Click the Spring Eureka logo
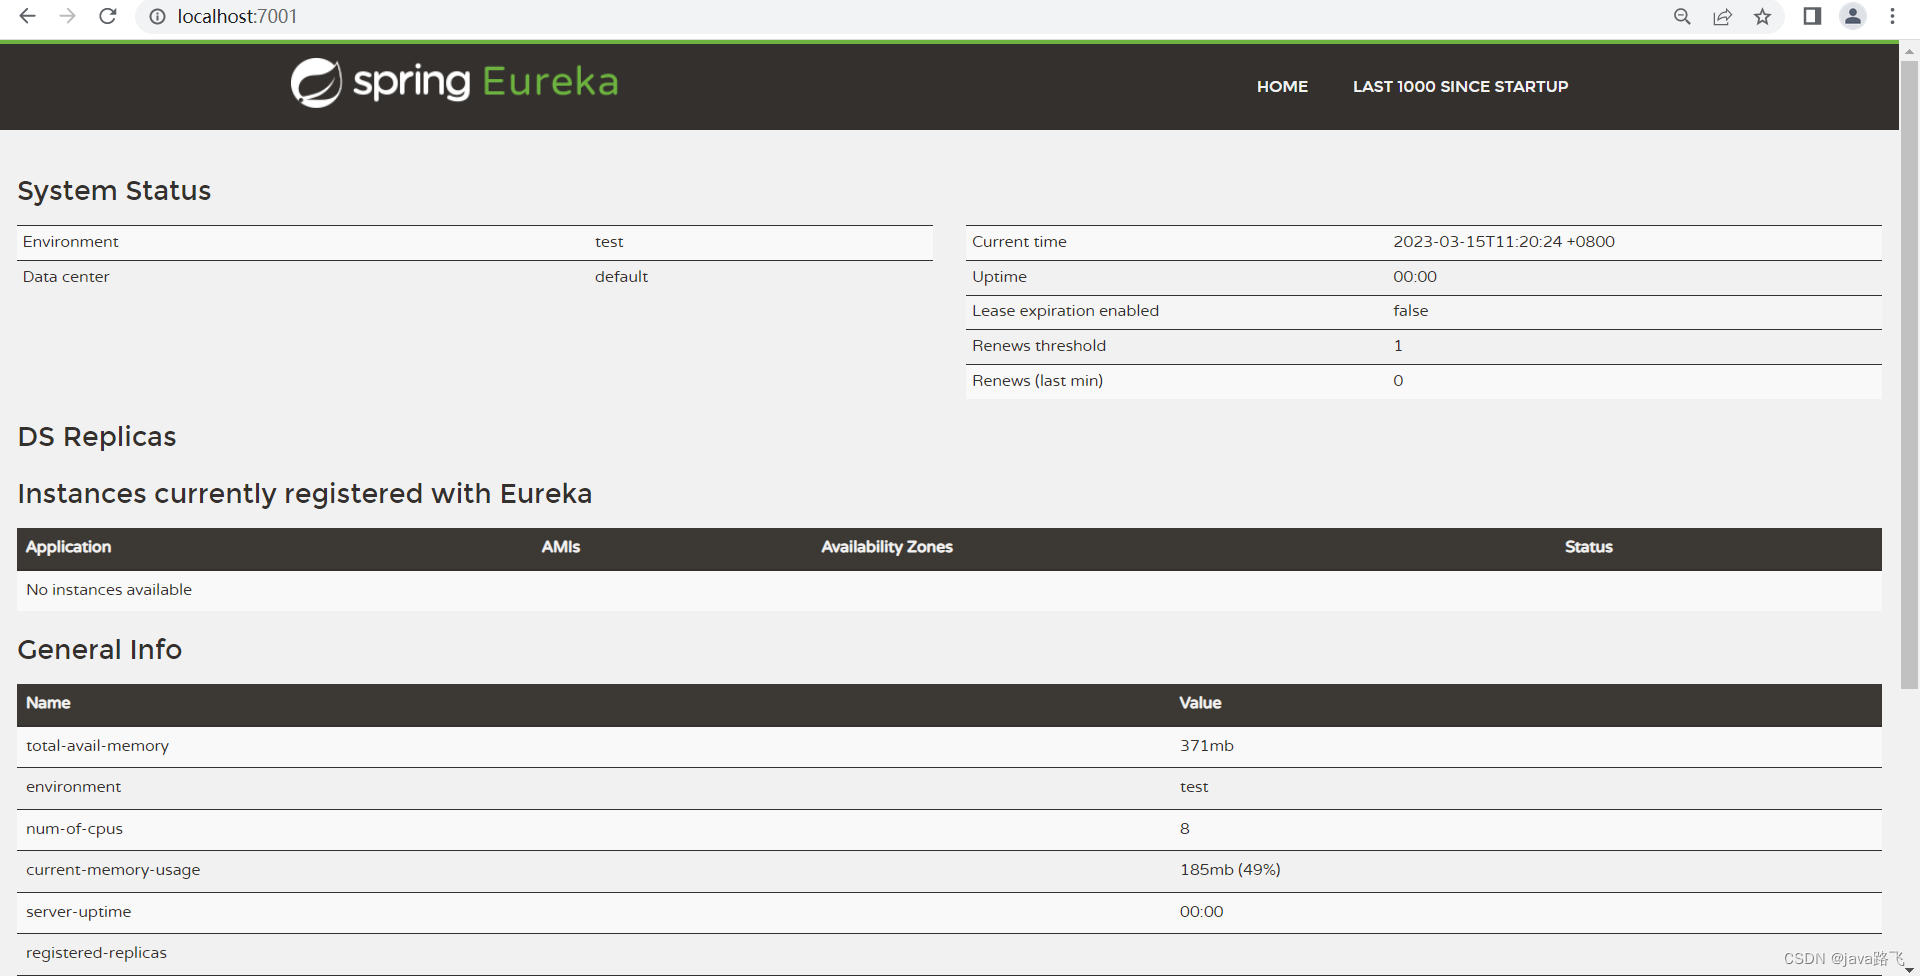 tap(455, 82)
